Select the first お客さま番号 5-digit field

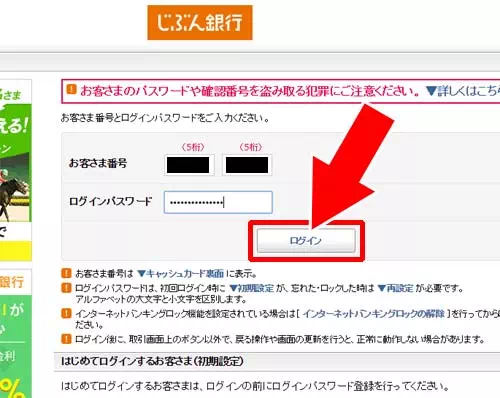click(189, 165)
